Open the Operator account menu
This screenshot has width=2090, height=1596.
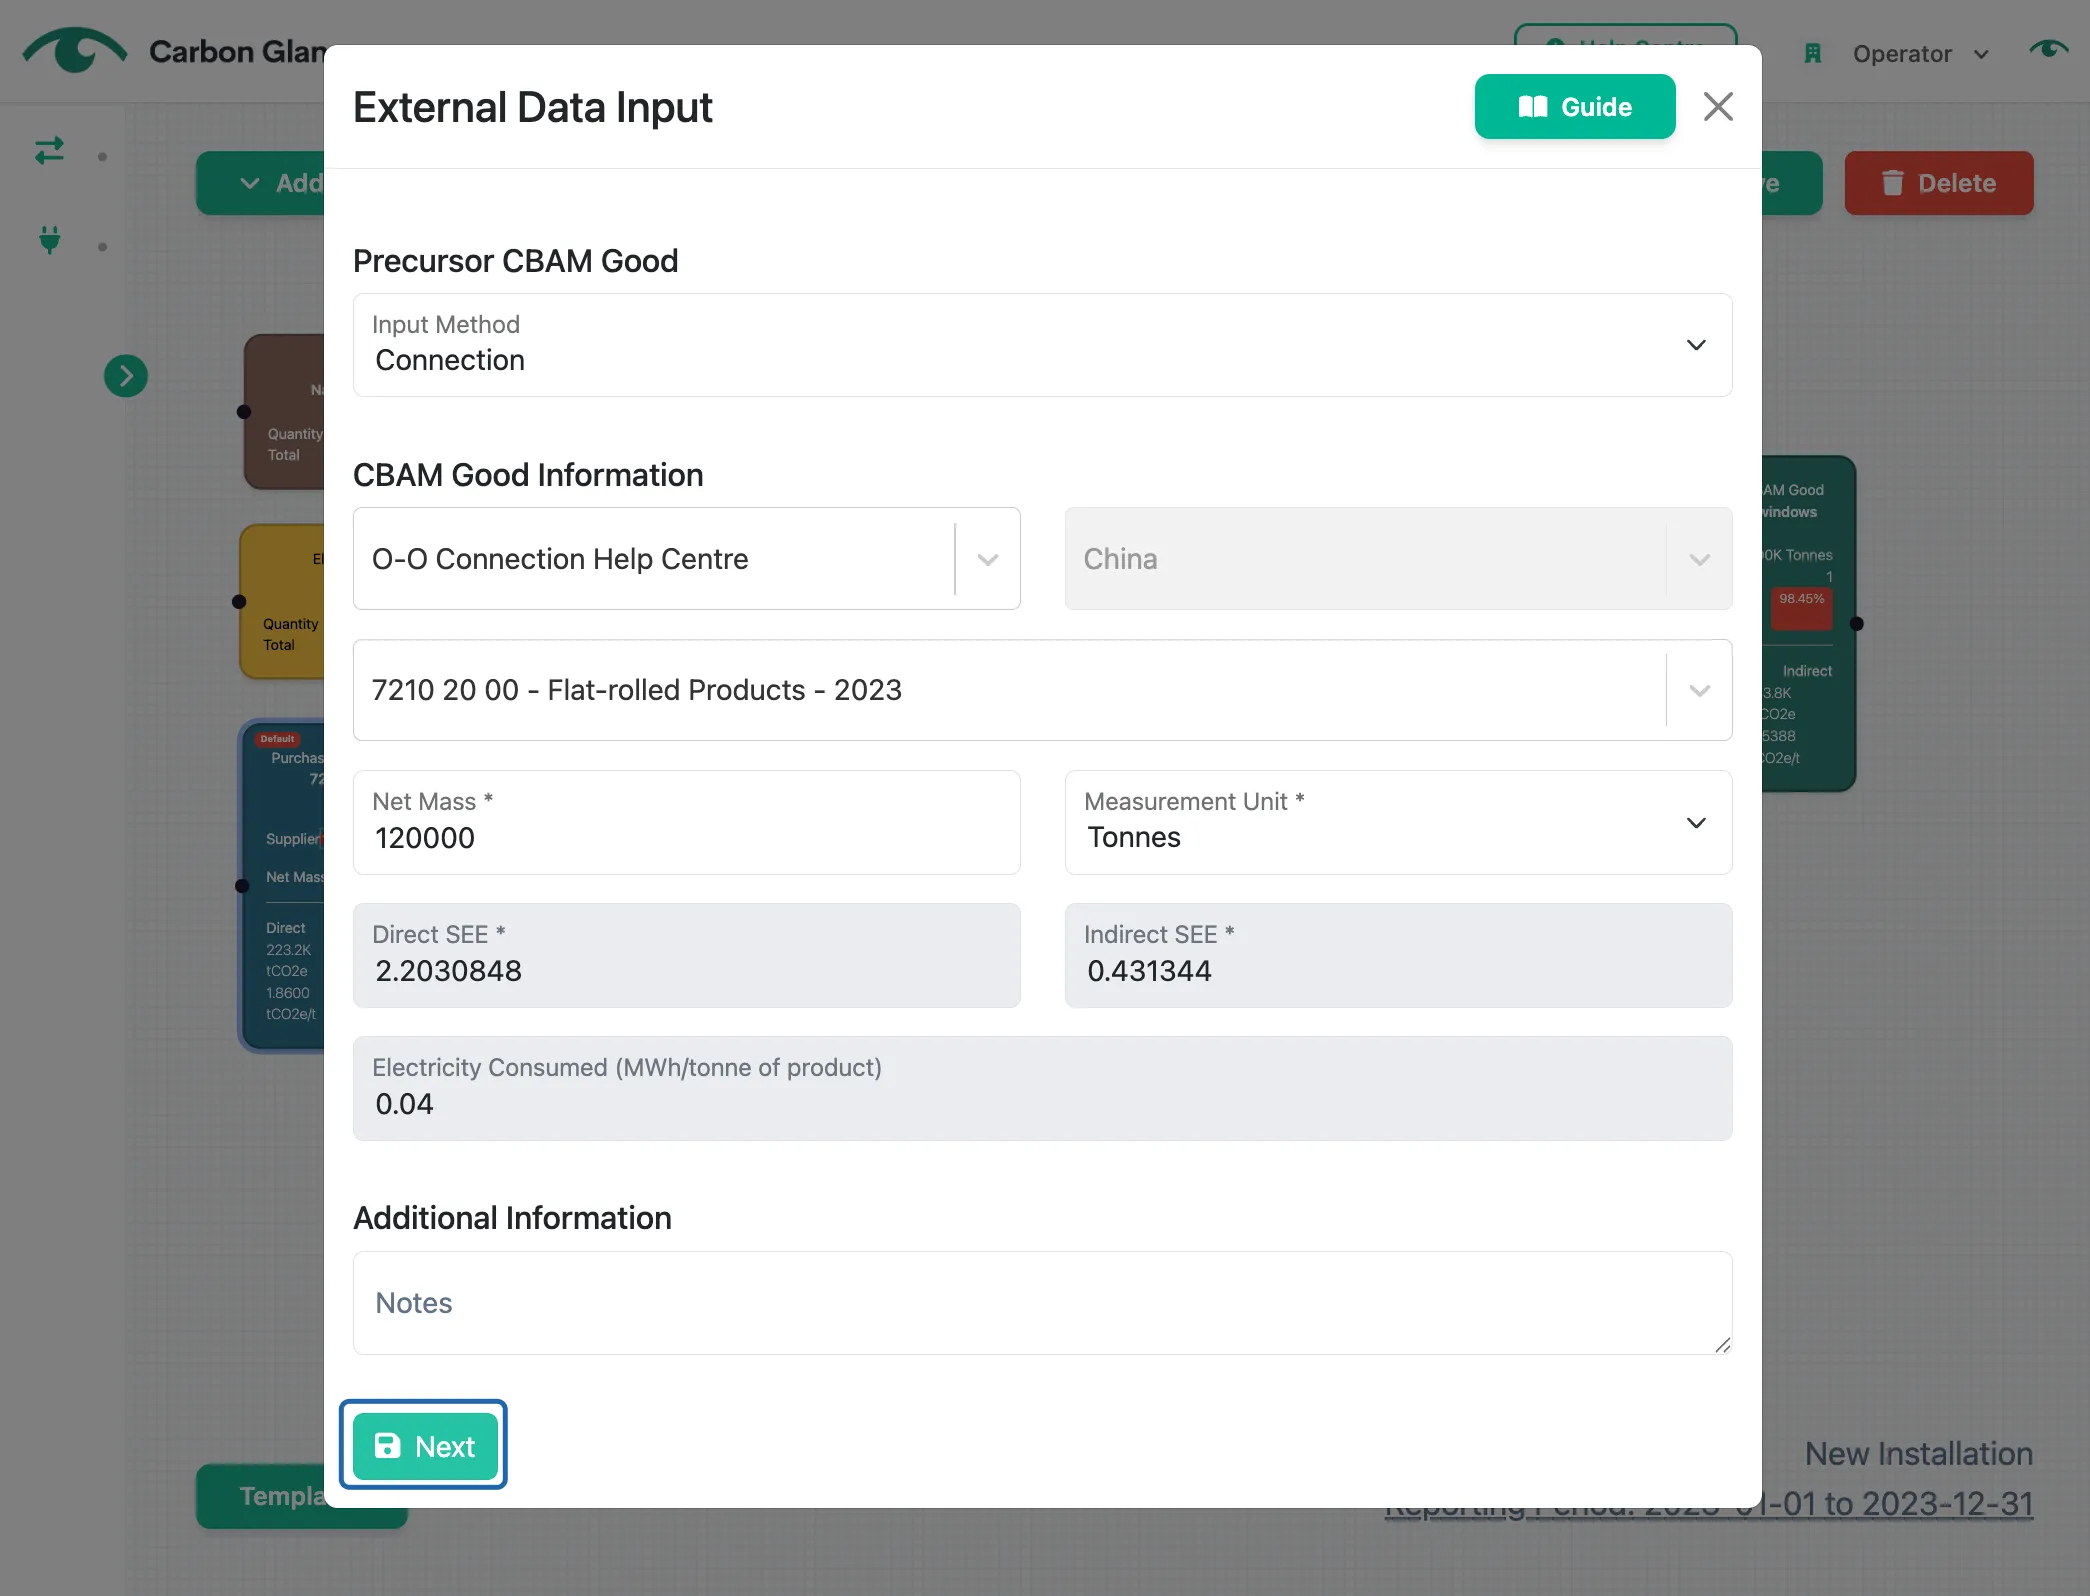pyautogui.click(x=1920, y=54)
